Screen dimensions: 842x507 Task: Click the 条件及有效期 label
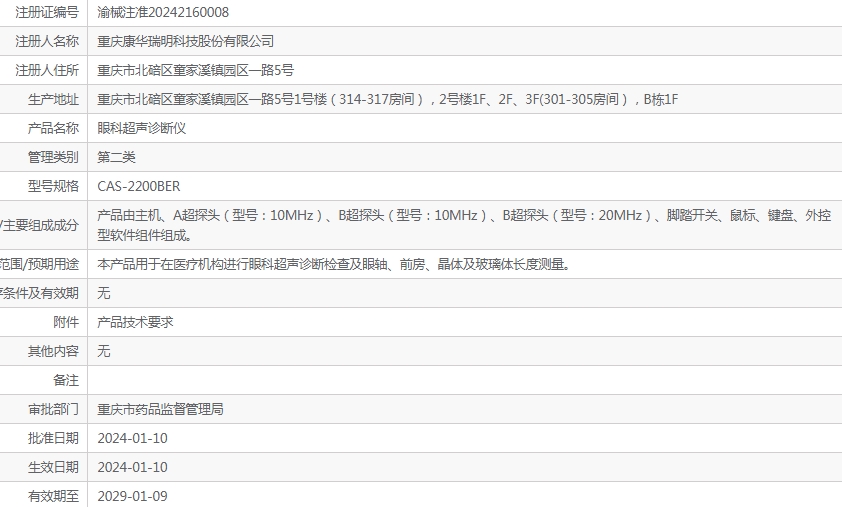point(39,293)
